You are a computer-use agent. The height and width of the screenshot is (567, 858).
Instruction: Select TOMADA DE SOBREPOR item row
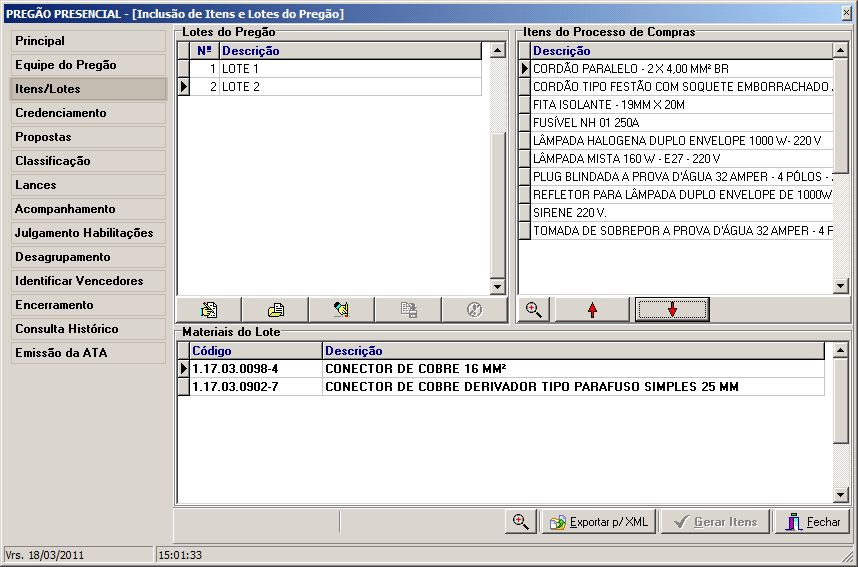(x=676, y=231)
